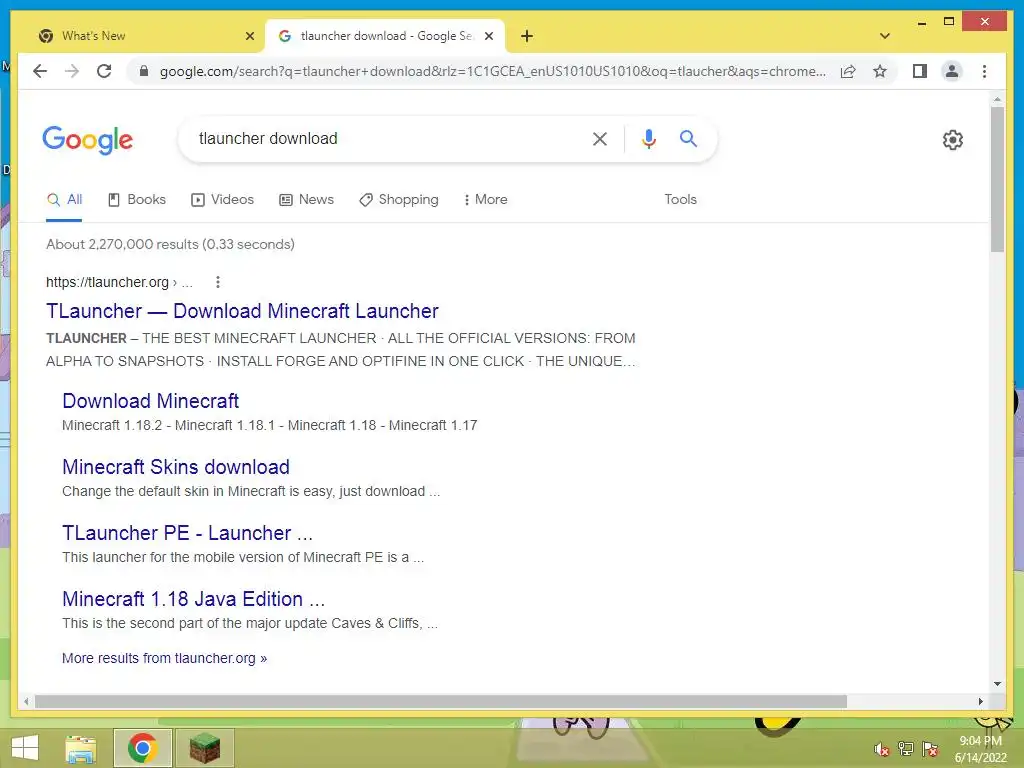This screenshot has width=1024, height=768.
Task: Open TLauncher — Download Minecraft Launcher result
Action: 242,311
